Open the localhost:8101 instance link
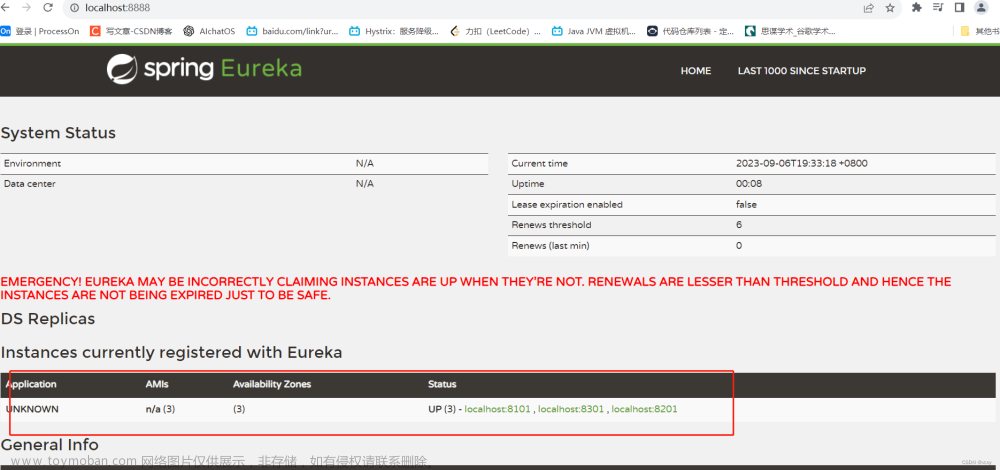The height and width of the screenshot is (470, 1000). click(x=497, y=409)
